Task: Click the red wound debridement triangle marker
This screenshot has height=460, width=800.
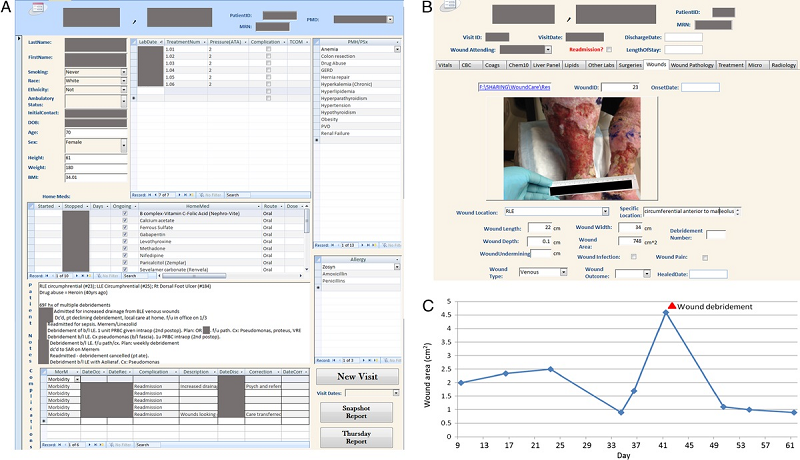Action: point(672,304)
